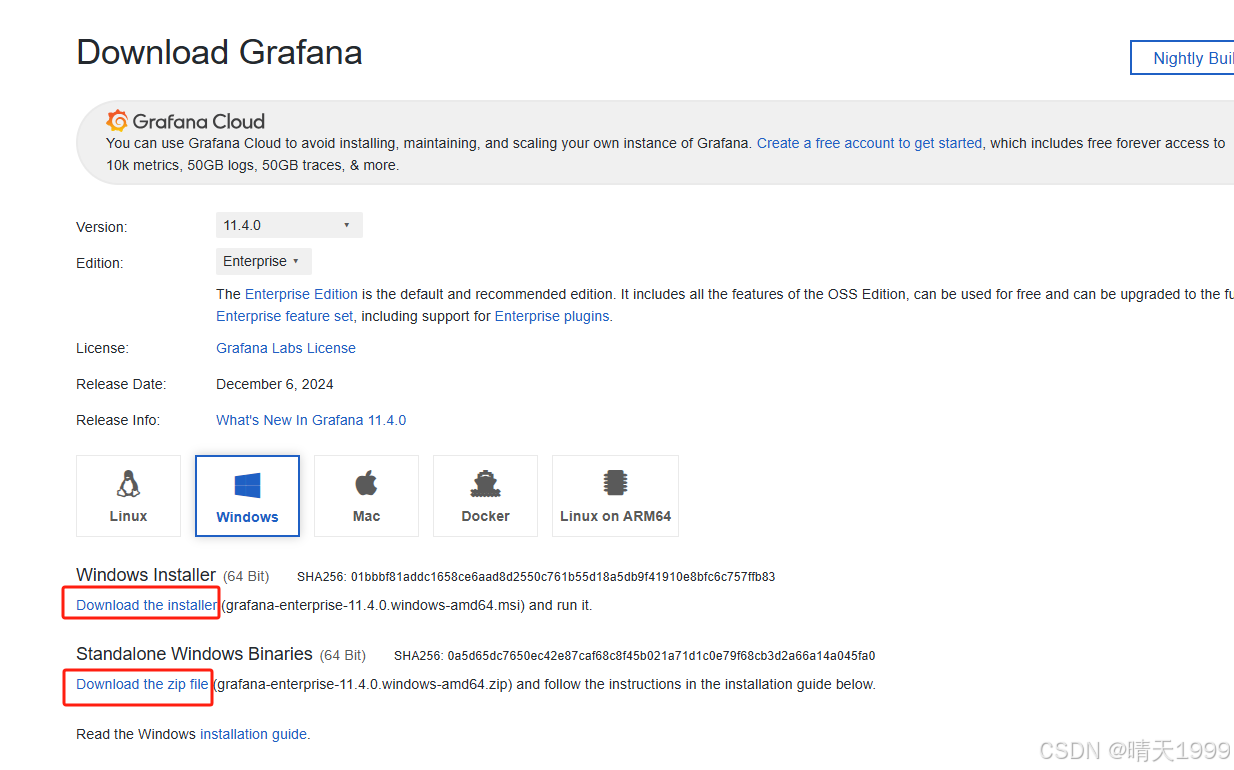Click the grafana-enterprise-11.4.0.windows-amd64.msi filename

pos(373,605)
